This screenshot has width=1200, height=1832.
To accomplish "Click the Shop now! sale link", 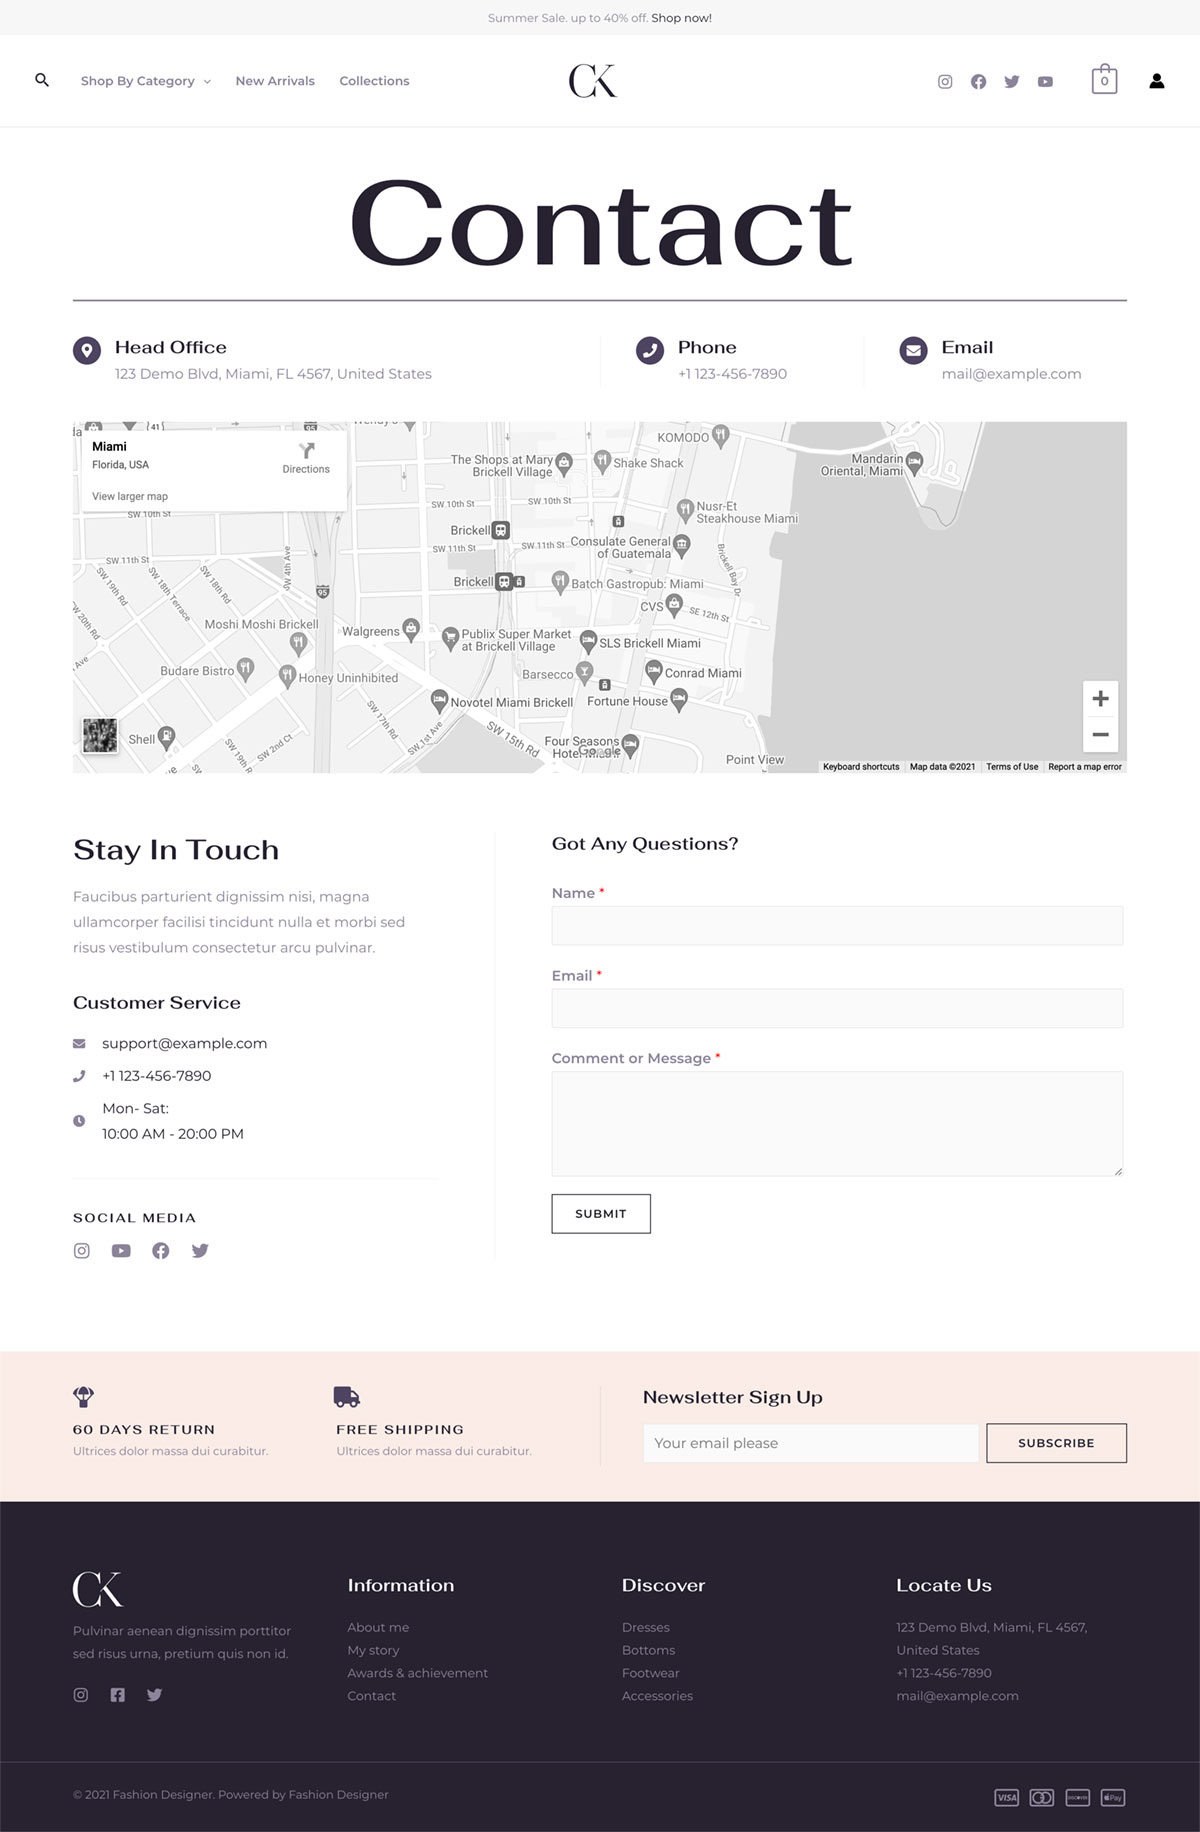I will (x=681, y=18).
